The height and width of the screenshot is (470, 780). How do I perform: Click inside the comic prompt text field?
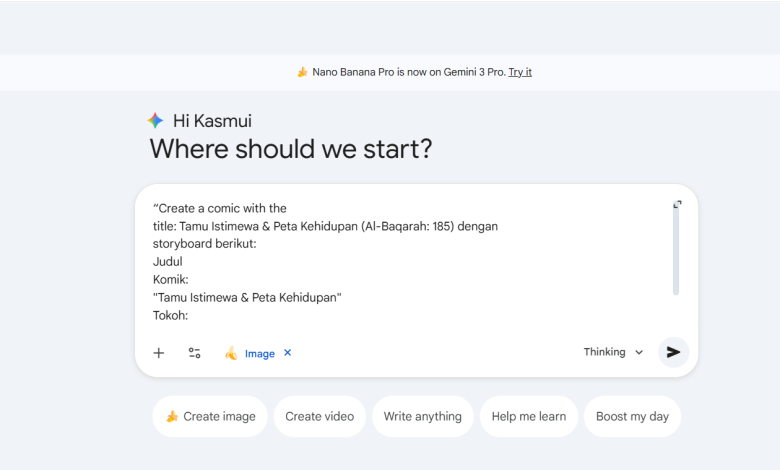pyautogui.click(x=400, y=262)
